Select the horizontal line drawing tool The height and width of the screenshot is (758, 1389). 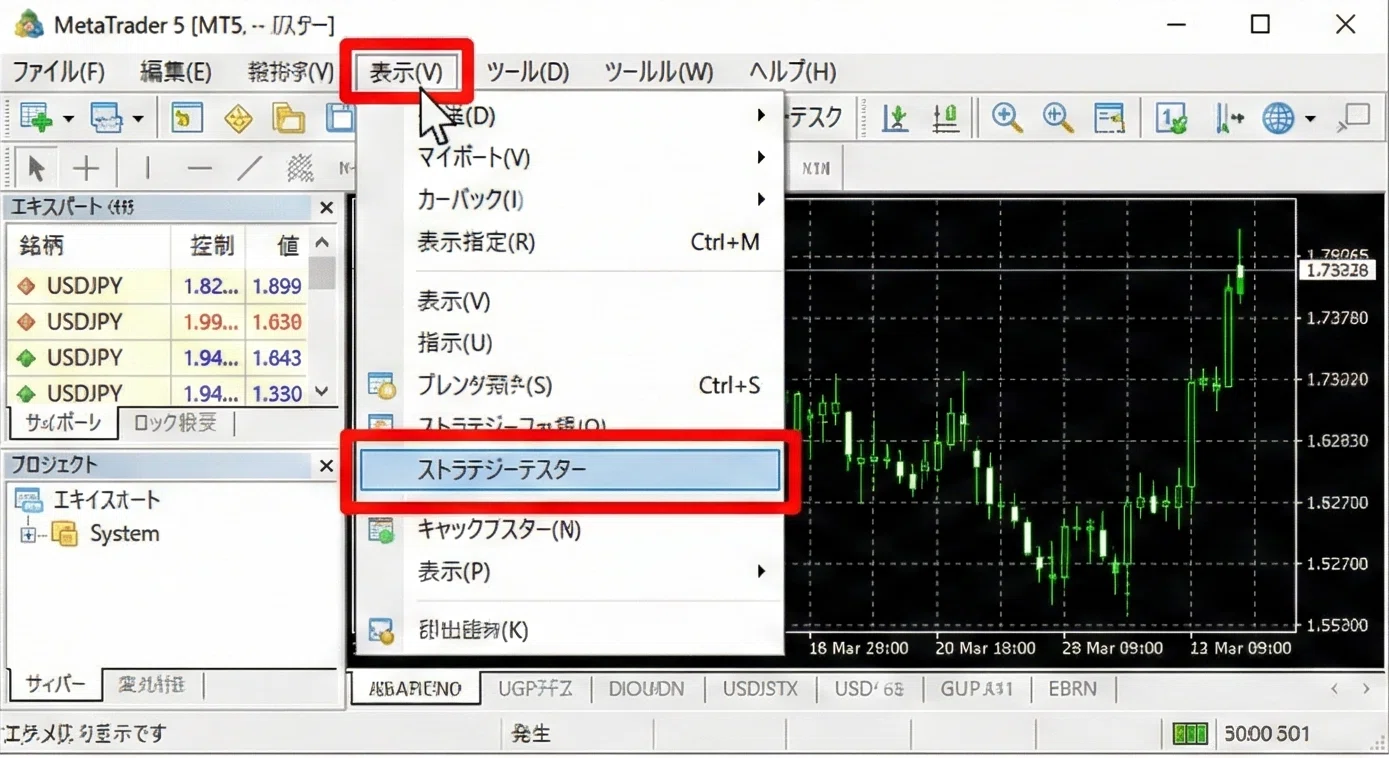click(199, 167)
